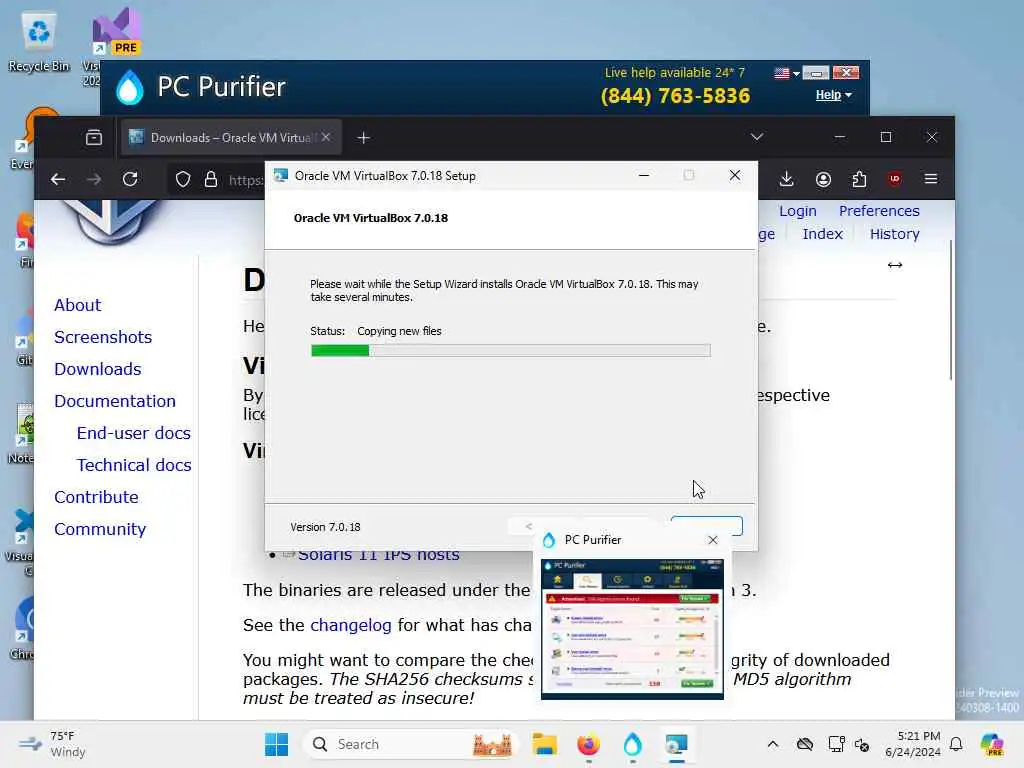Screen dimensions: 1024x768
Task: Click the History link
Action: tap(894, 234)
